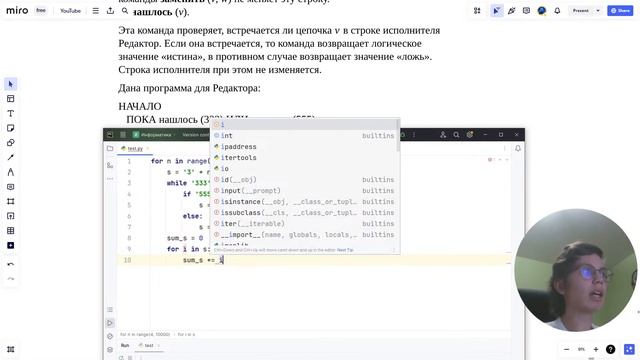Image resolution: width=640 pixels, height=360 pixels.
Task: Expand the Present dropdown arrow
Action: [x=598, y=11]
